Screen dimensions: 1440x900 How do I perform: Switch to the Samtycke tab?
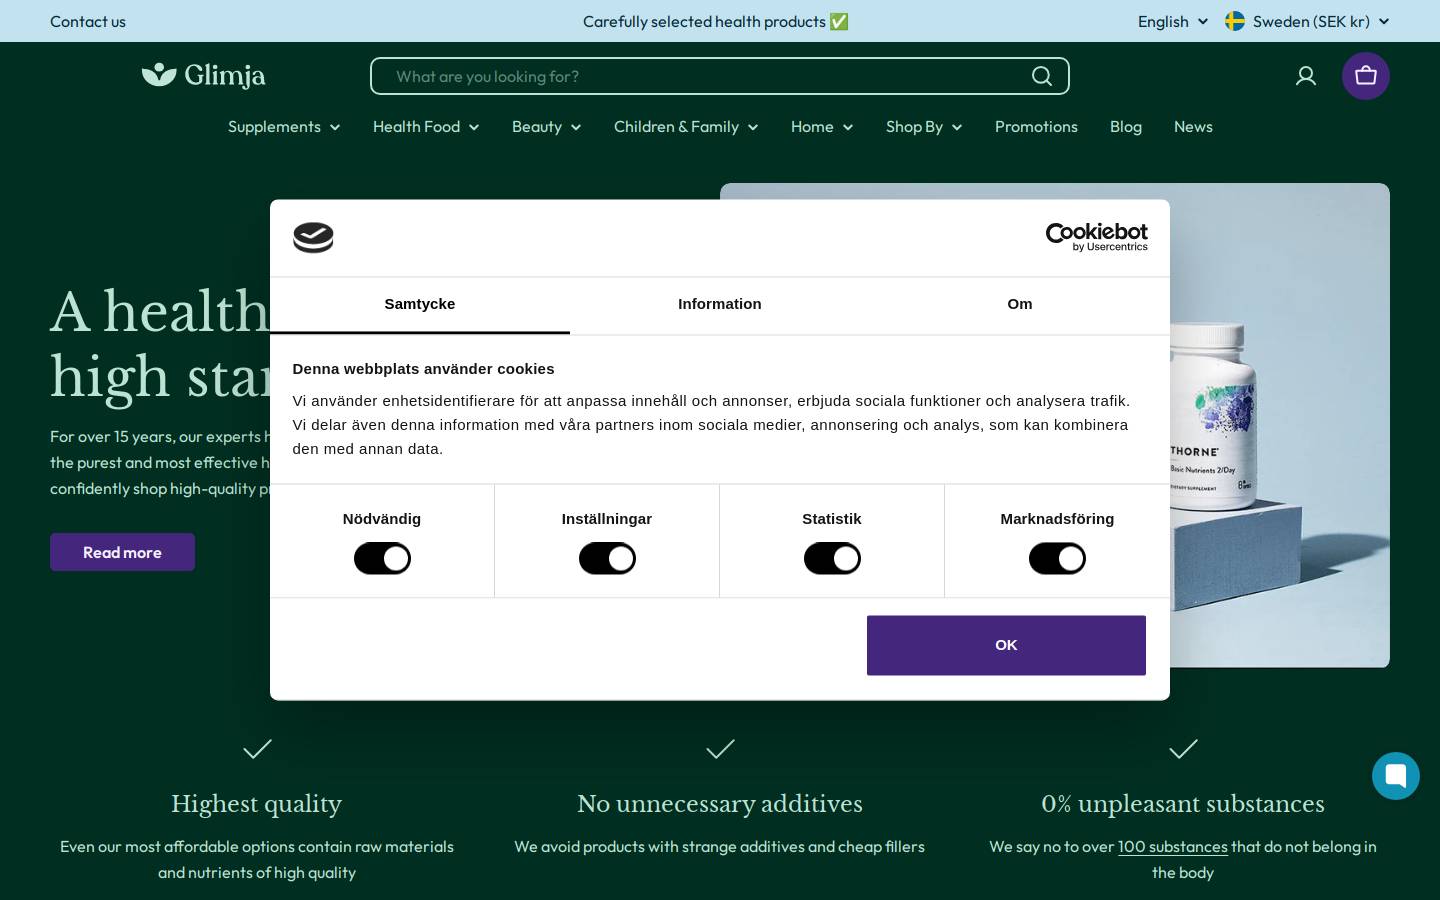(420, 305)
